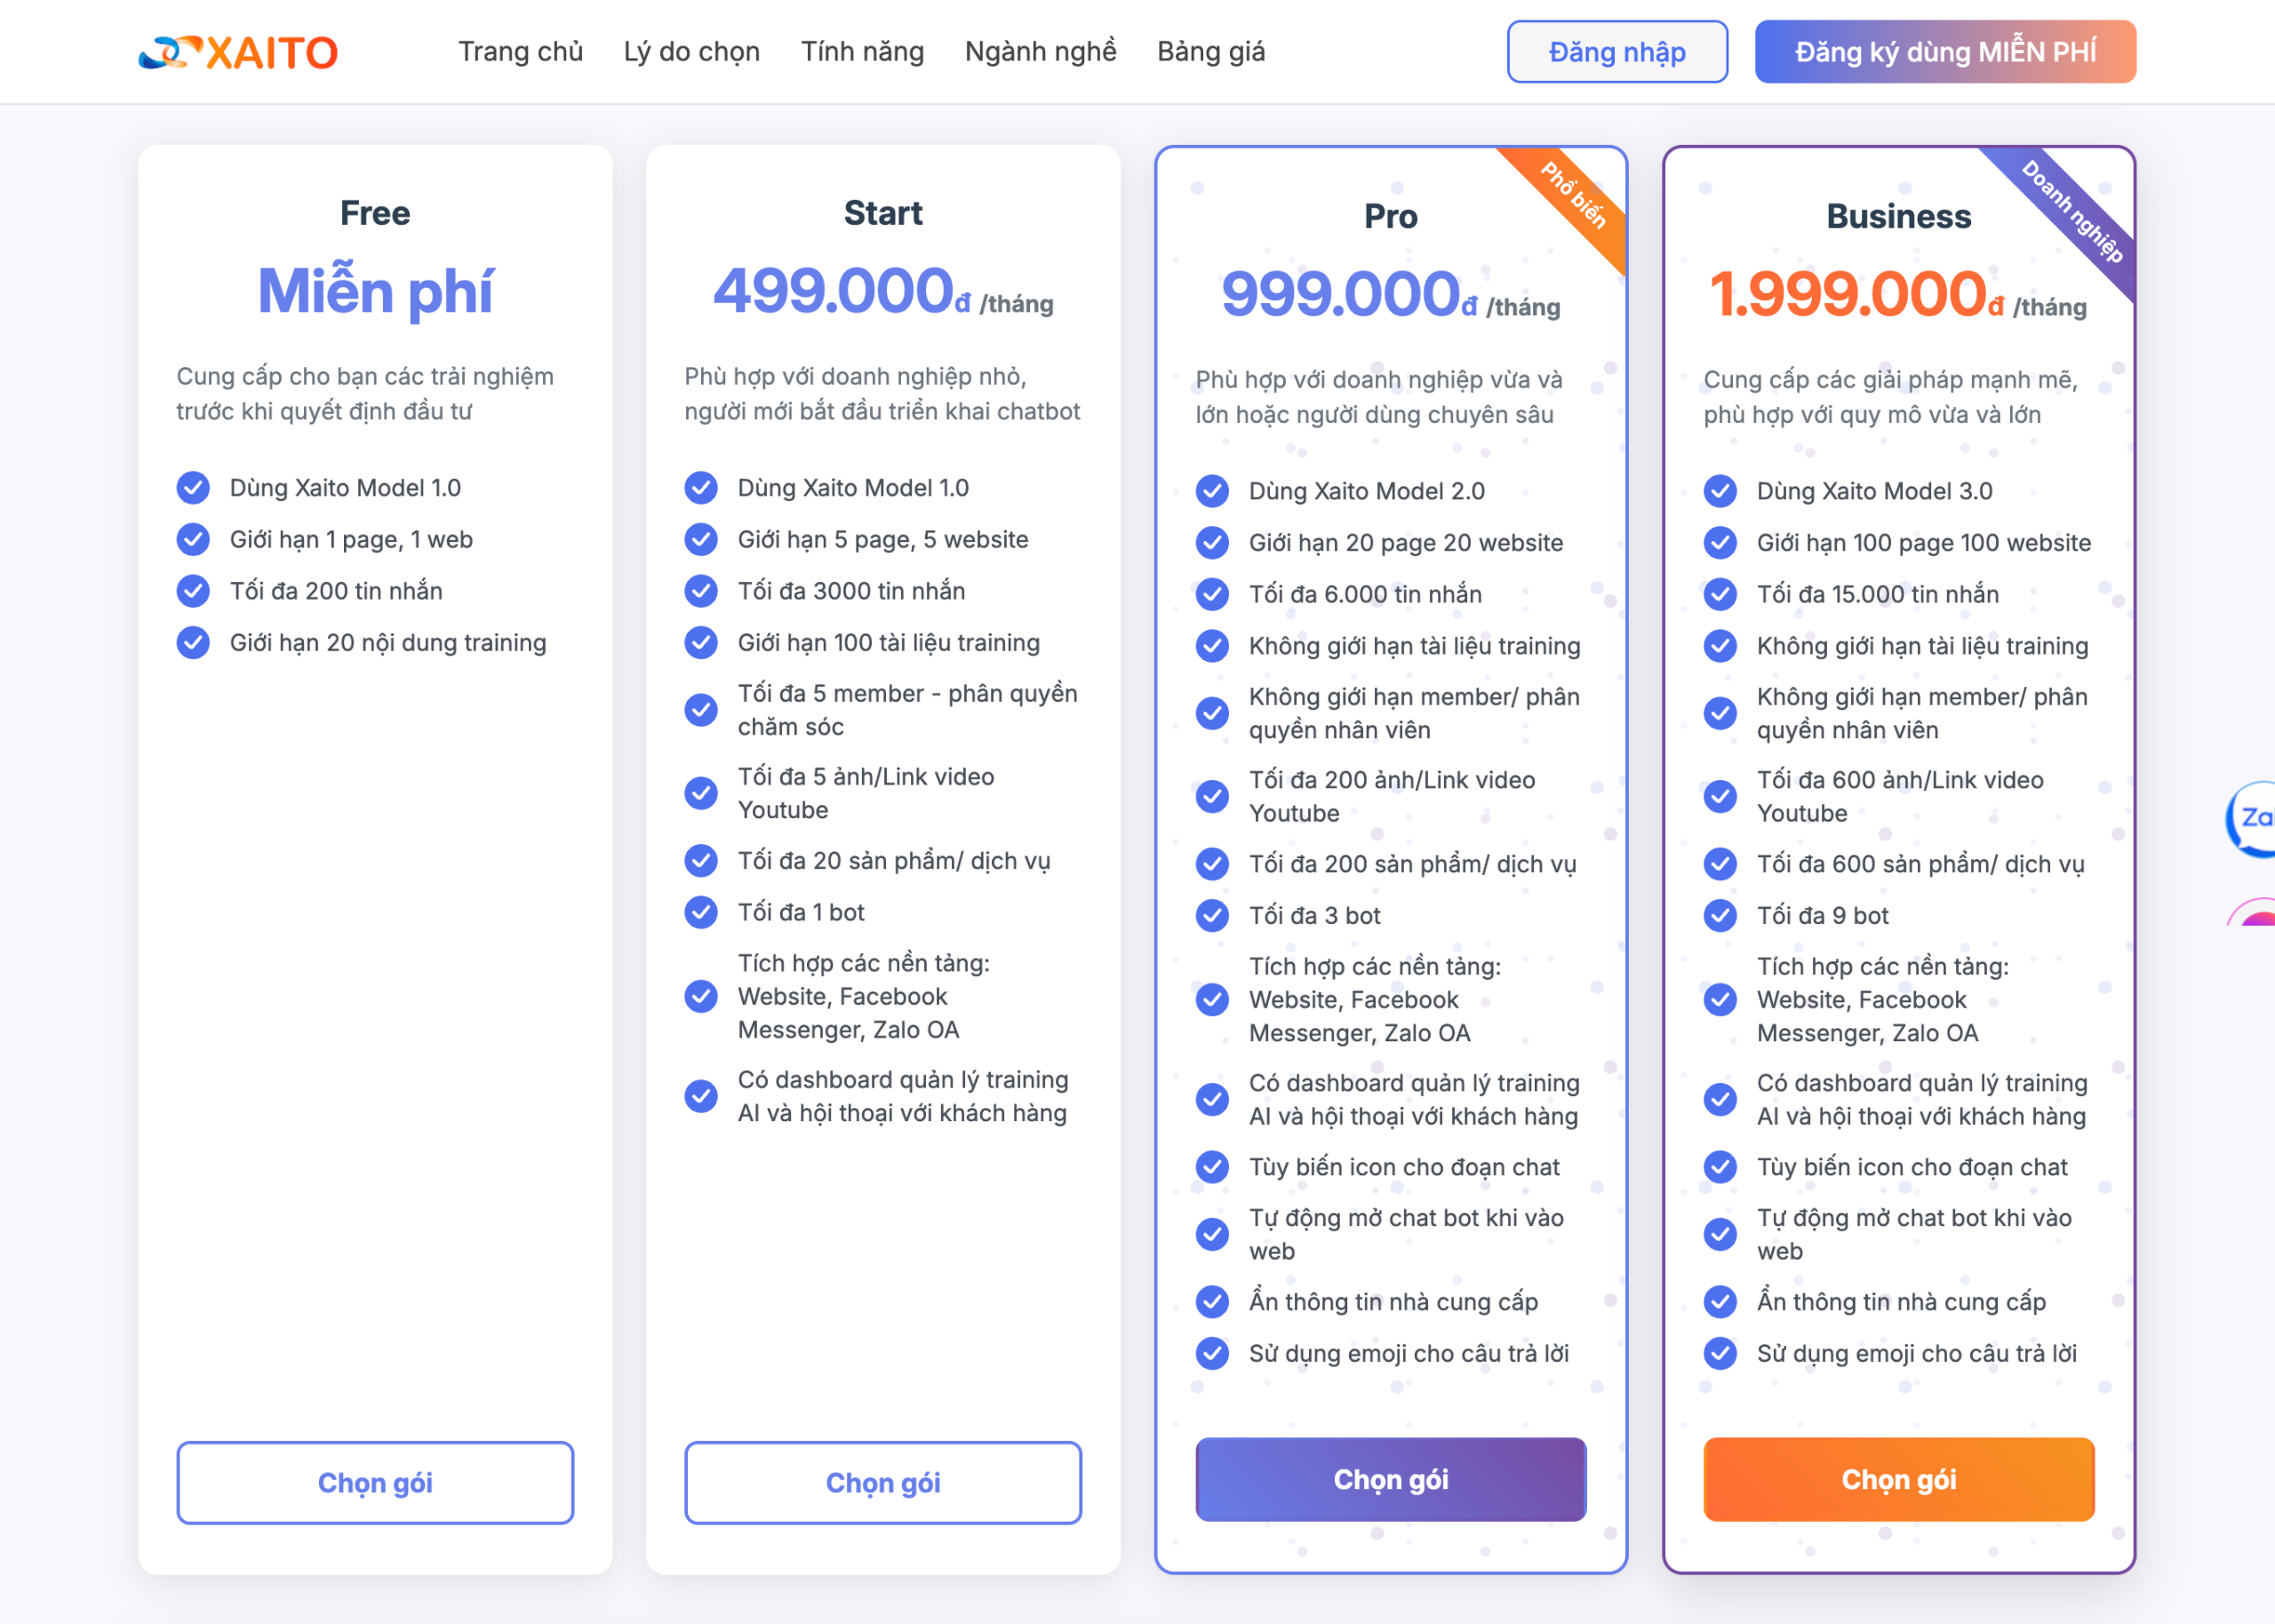
Task: Click the Phổ biến ribbon on Pro plan
Action: (x=1575, y=197)
